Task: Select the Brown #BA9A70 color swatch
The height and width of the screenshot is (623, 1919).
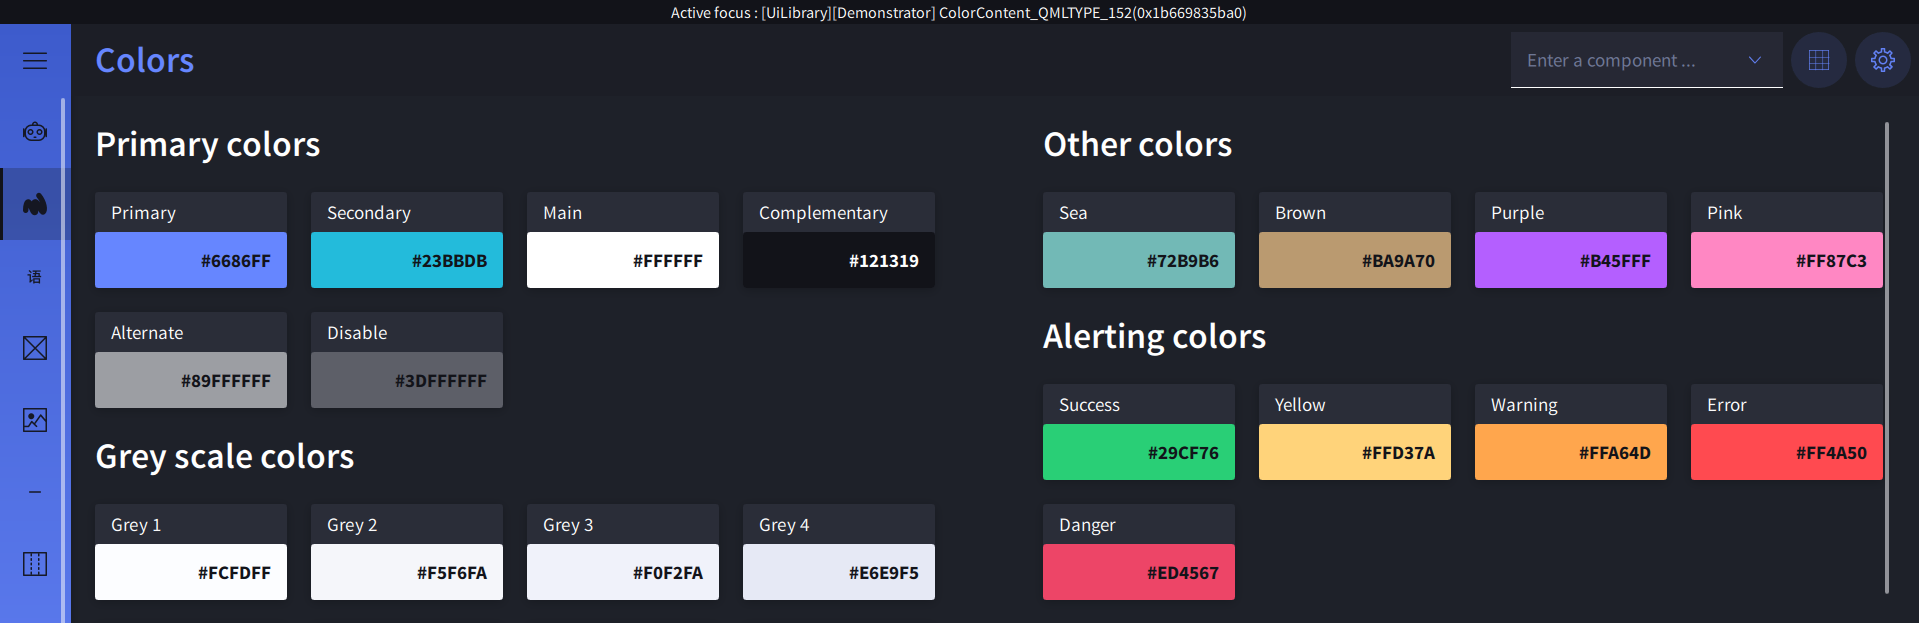Action: tap(1355, 260)
